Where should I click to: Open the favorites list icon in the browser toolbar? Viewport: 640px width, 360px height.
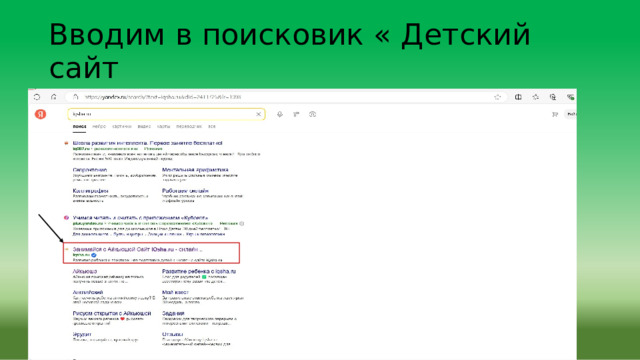click(x=536, y=97)
